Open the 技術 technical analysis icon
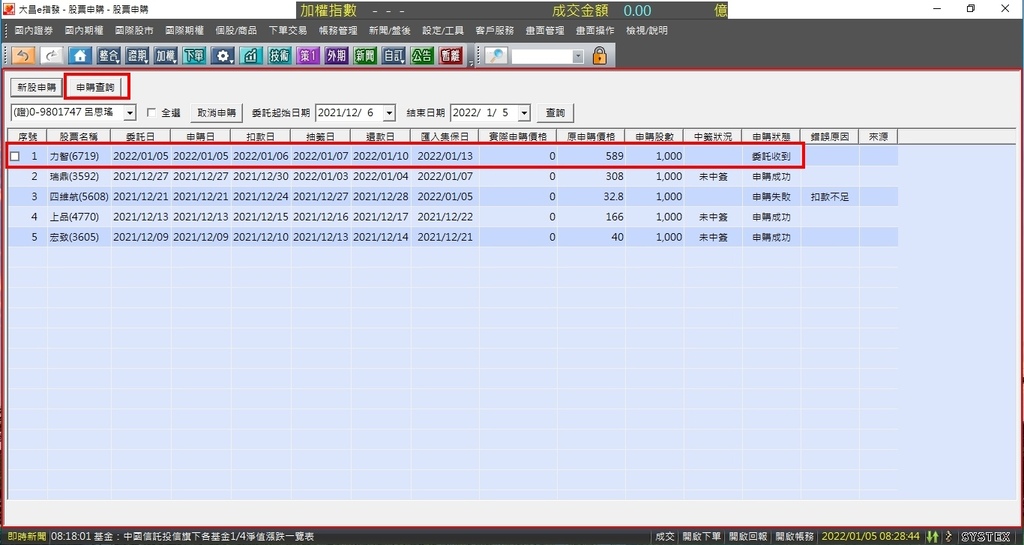 click(280, 56)
